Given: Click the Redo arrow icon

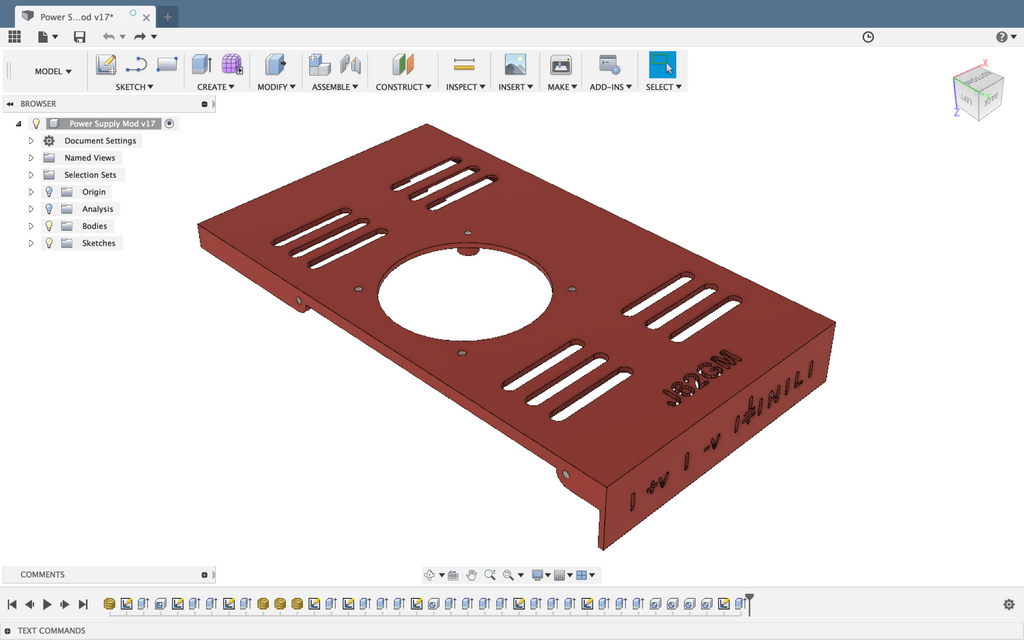Looking at the screenshot, I should (x=140, y=37).
